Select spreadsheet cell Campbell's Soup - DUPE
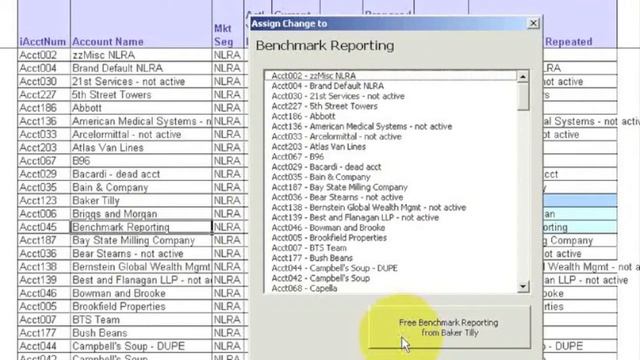 pyautogui.click(x=141, y=346)
